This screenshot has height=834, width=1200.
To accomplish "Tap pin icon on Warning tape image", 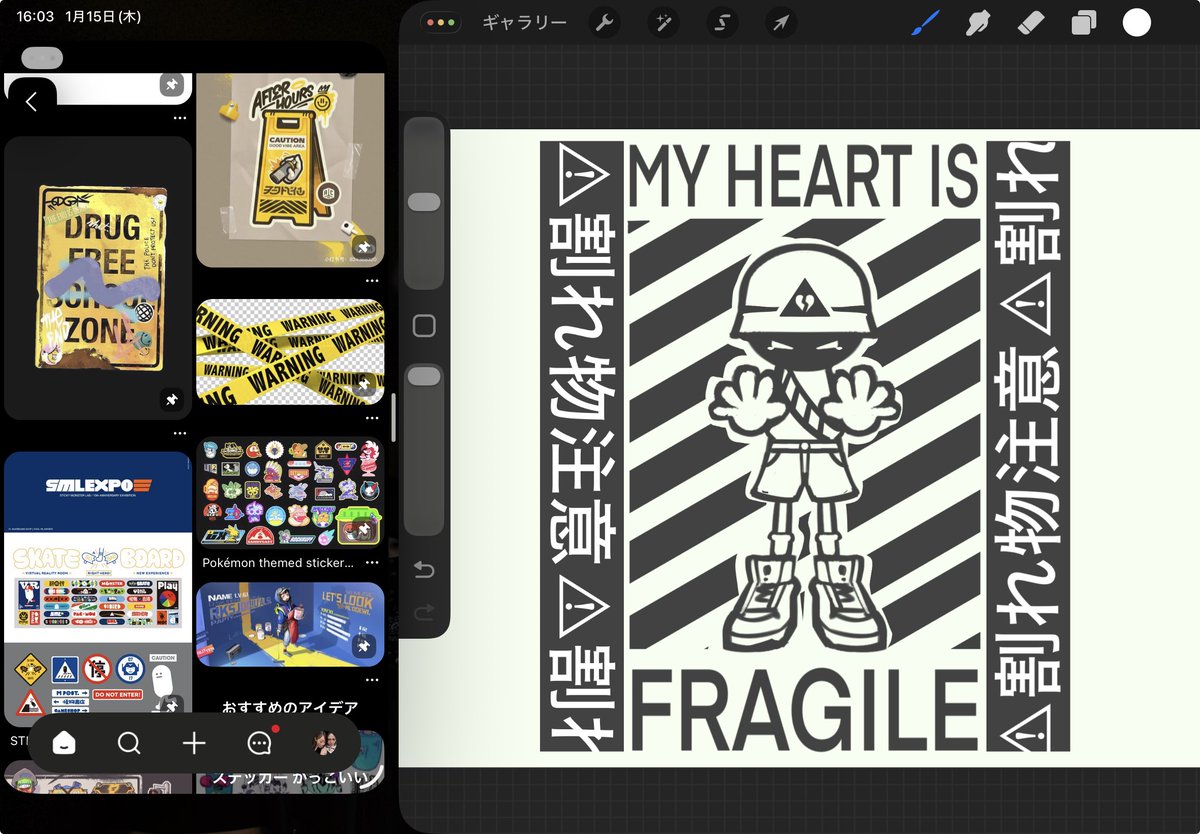I will pos(365,385).
